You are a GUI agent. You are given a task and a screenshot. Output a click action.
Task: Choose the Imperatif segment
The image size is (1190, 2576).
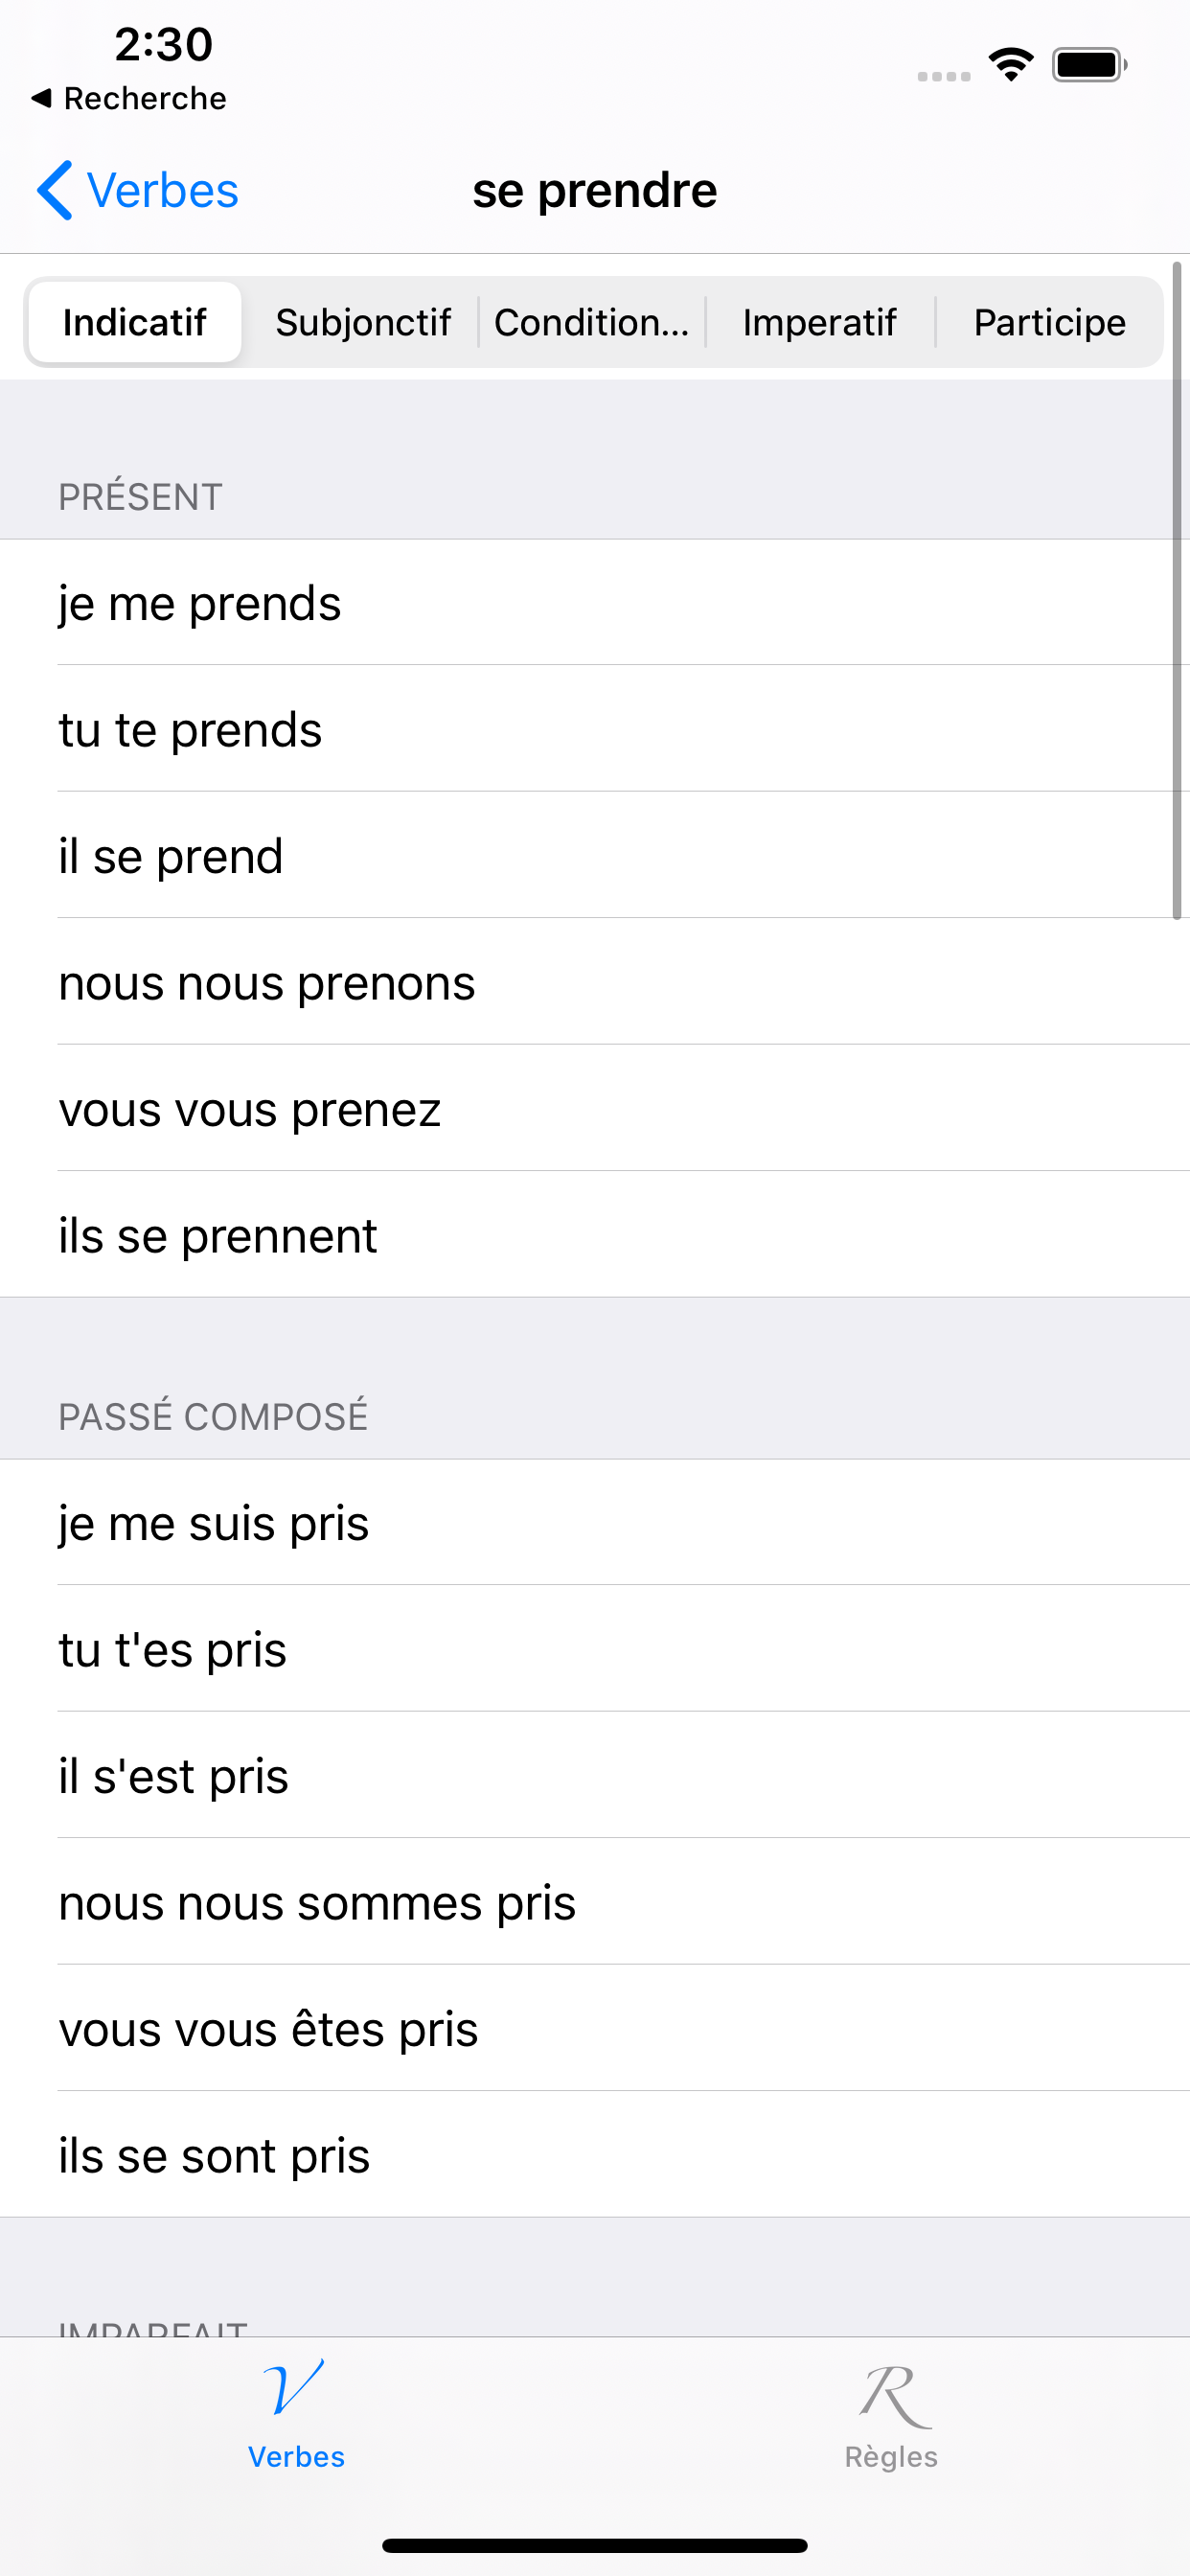819,322
